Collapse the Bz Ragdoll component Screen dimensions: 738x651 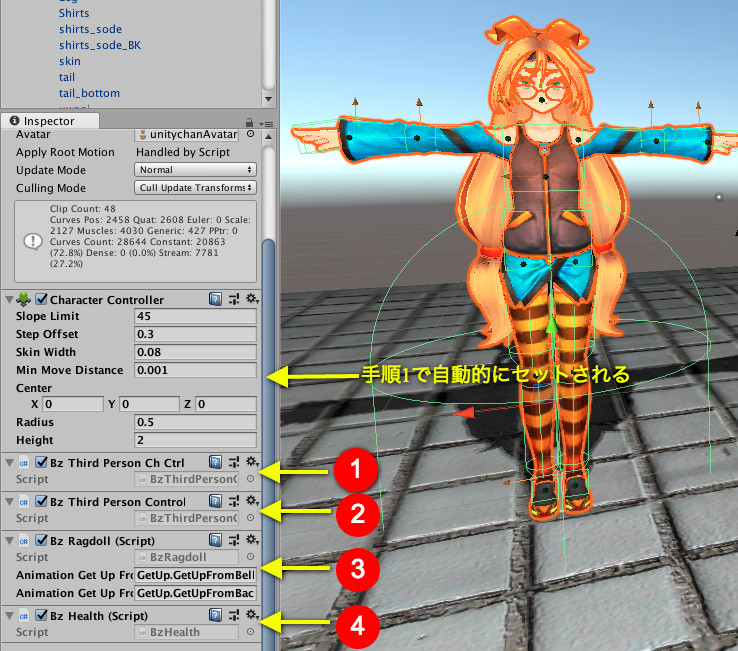click(9, 540)
